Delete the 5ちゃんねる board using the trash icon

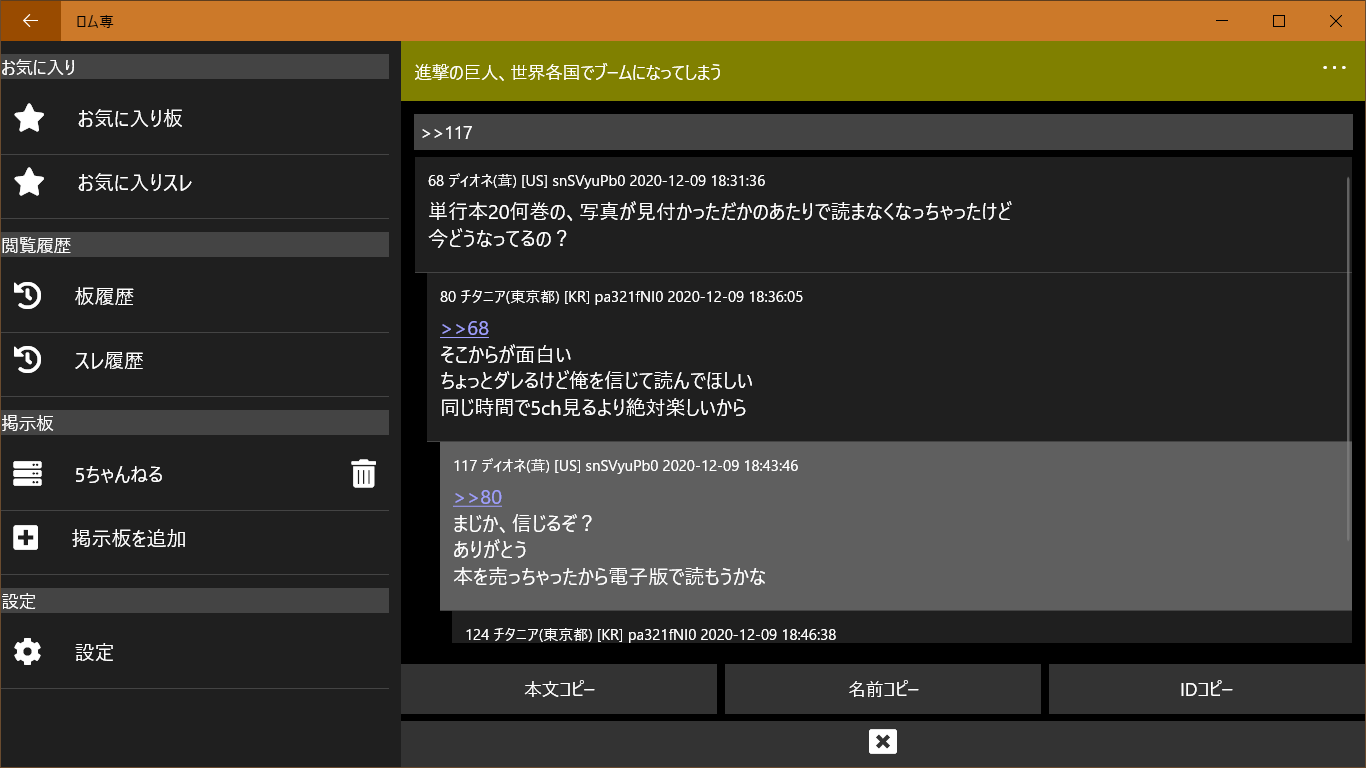point(363,473)
